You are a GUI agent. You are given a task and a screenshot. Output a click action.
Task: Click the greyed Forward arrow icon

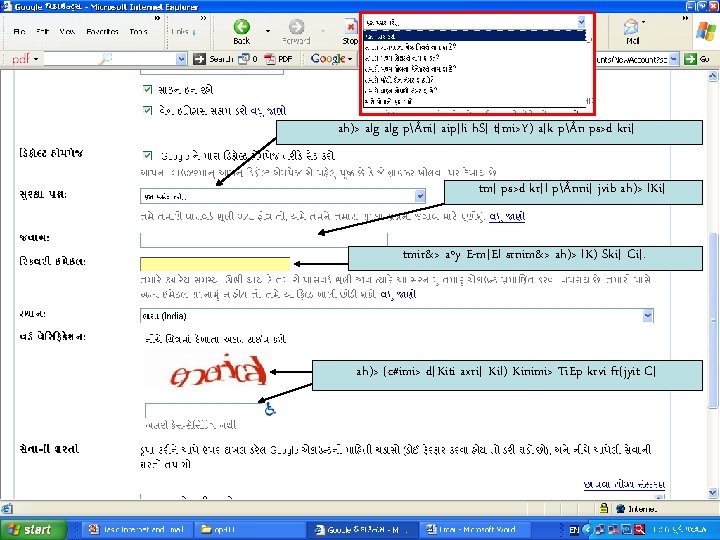tap(296, 27)
